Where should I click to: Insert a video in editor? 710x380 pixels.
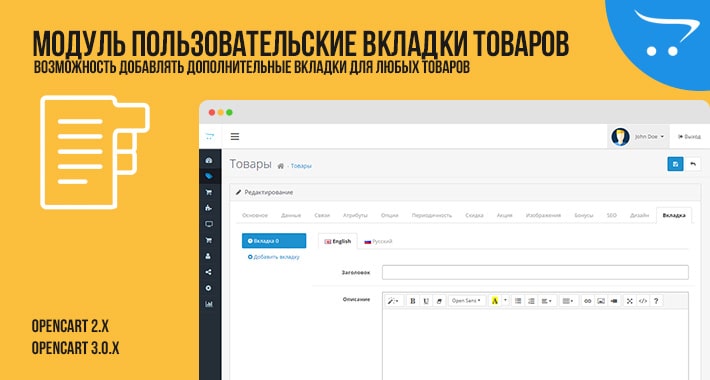(614, 301)
